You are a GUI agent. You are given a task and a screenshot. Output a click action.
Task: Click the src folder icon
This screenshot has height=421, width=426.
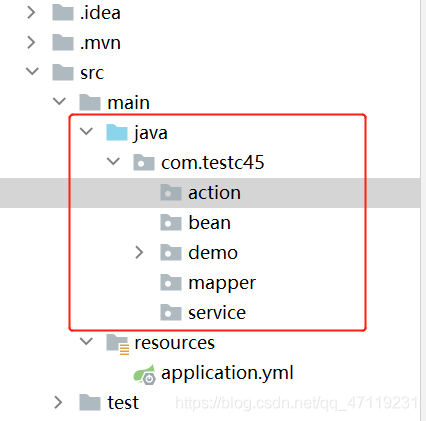click(x=63, y=72)
